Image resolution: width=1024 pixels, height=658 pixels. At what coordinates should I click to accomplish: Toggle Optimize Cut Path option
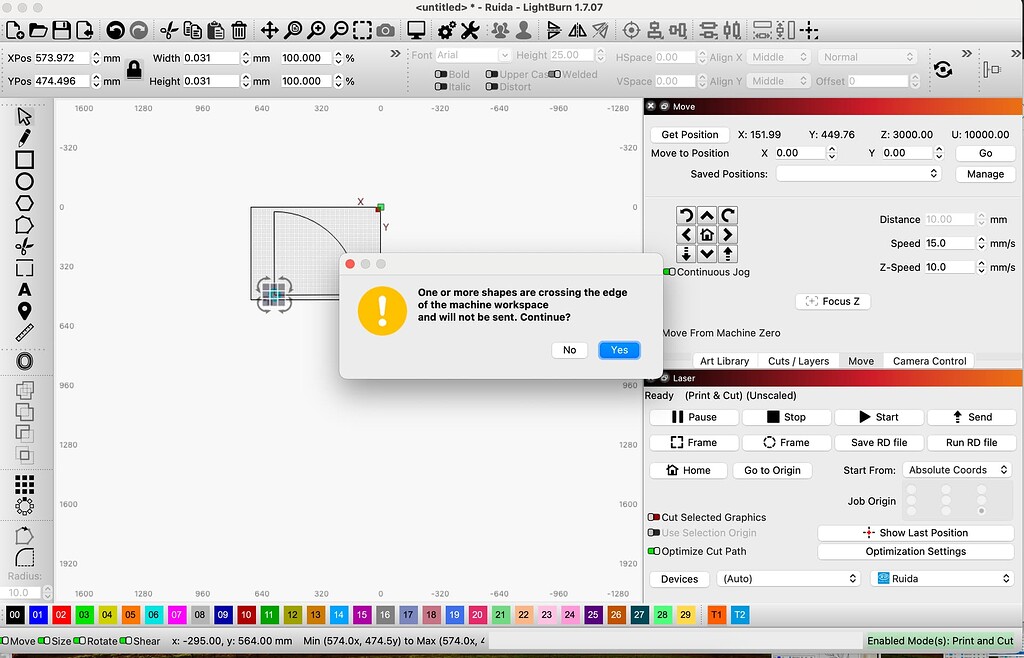tap(656, 551)
